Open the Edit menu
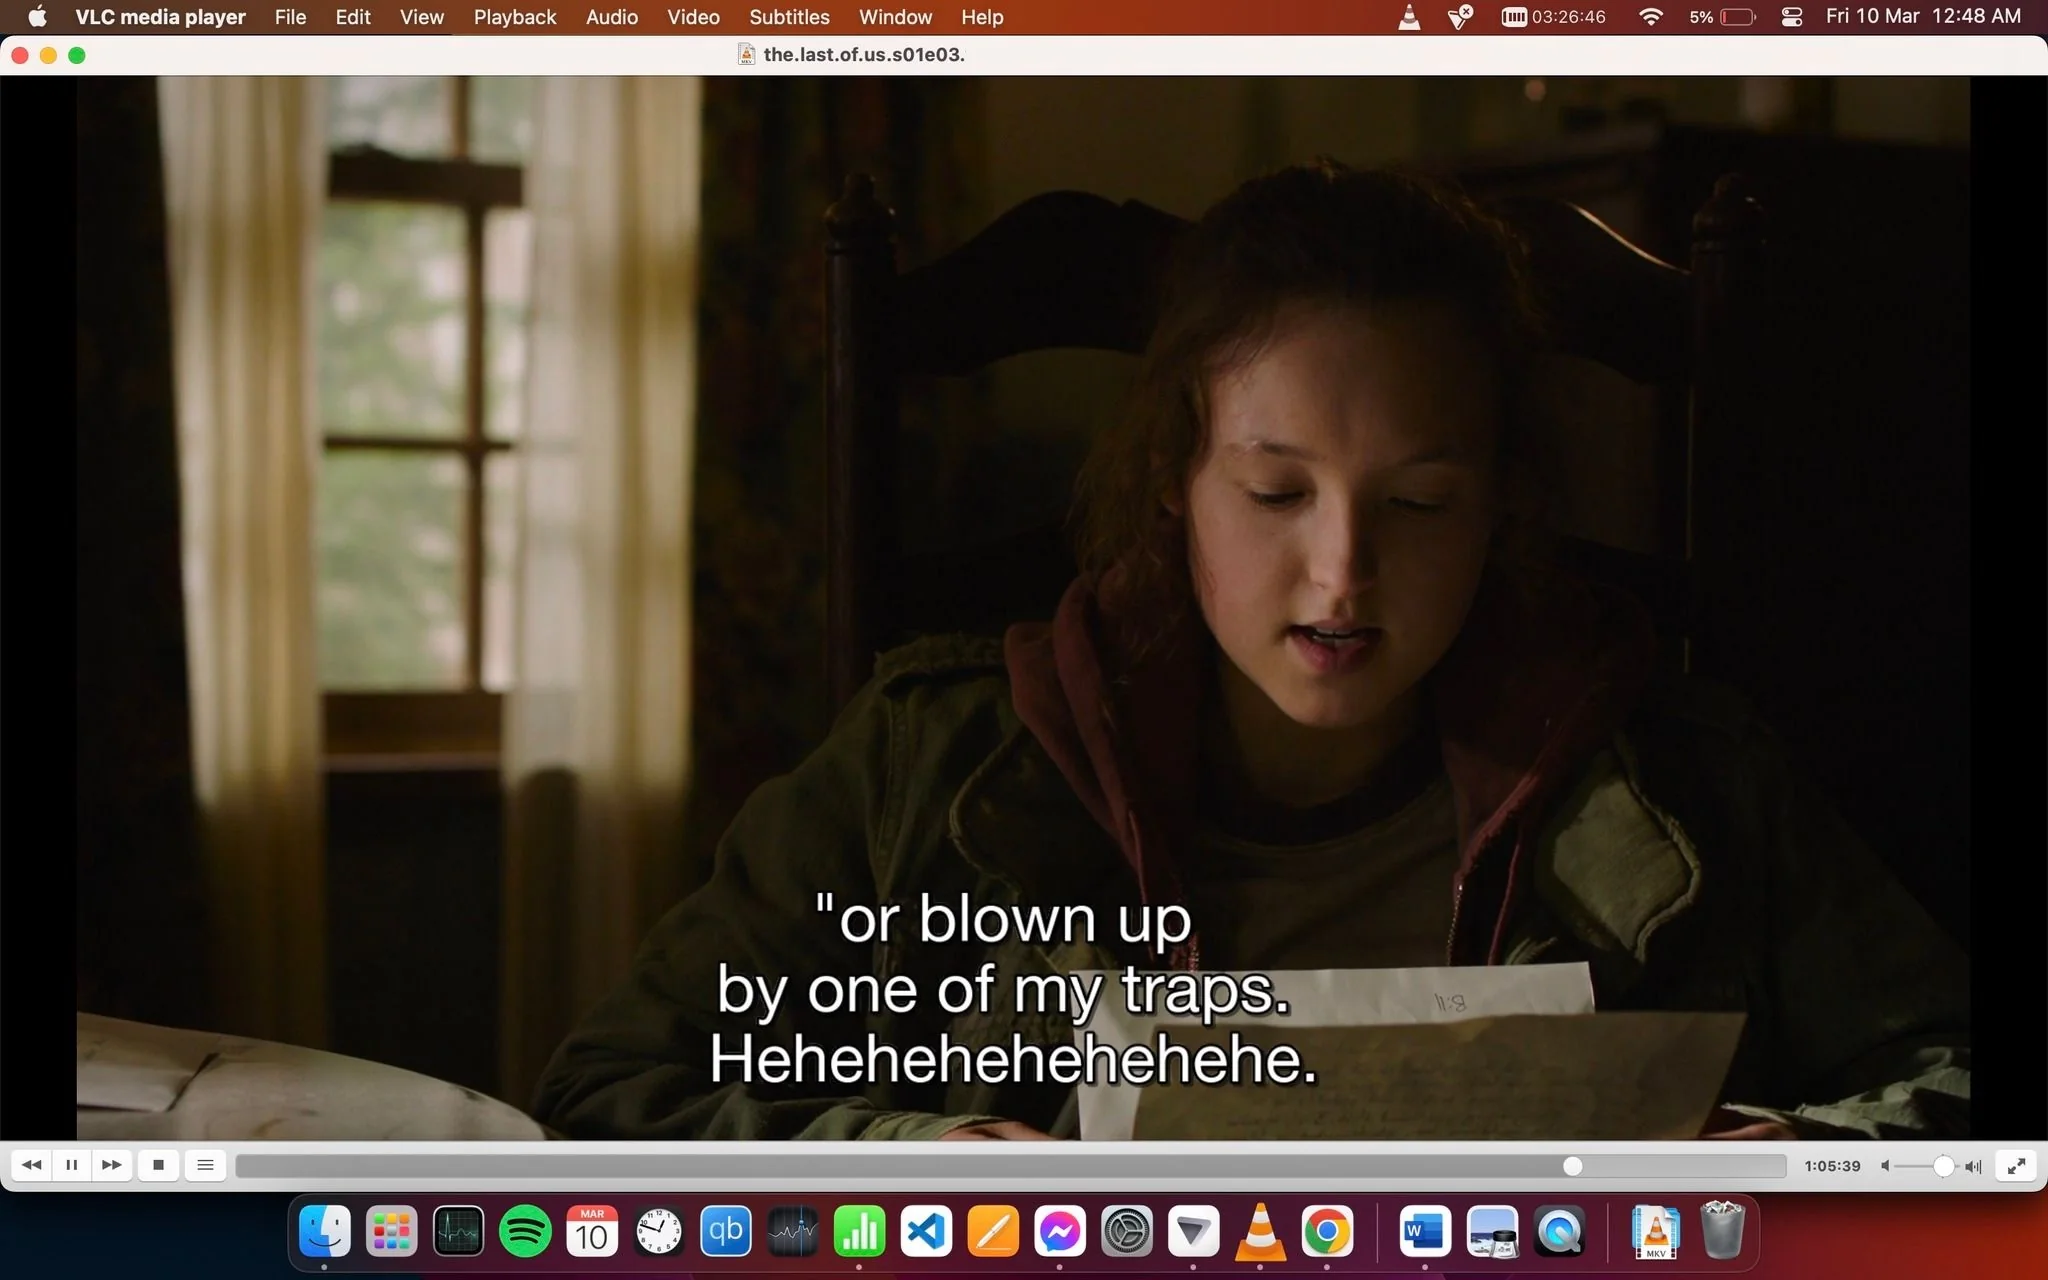Viewport: 2048px width, 1280px height. point(353,17)
